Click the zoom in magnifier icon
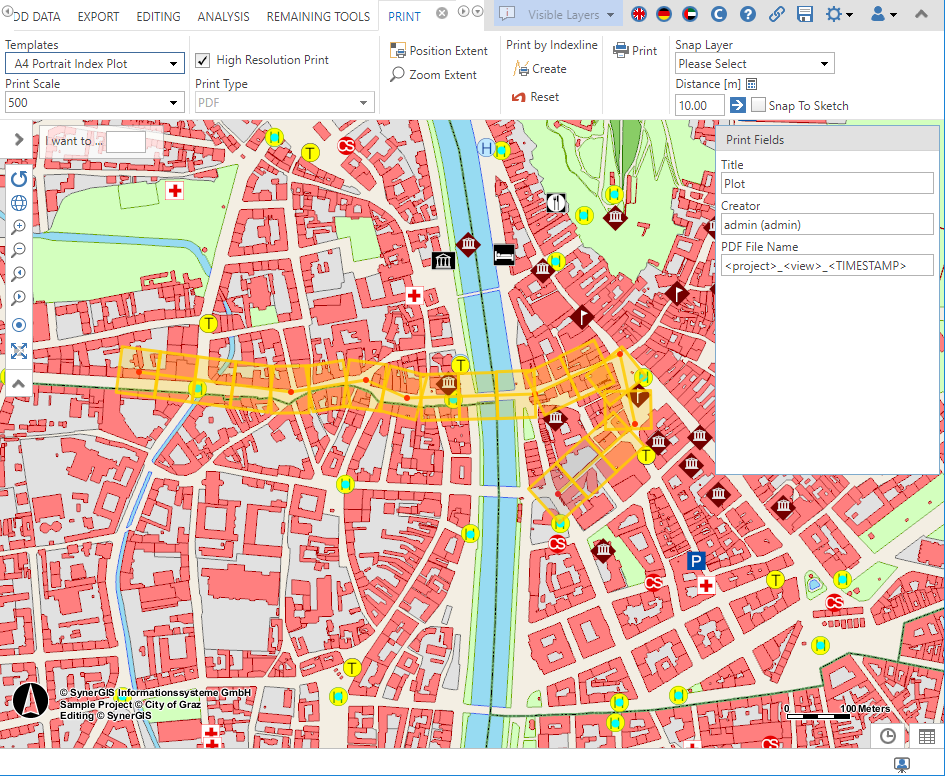Viewport: 945px width, 776px height. click(19, 227)
